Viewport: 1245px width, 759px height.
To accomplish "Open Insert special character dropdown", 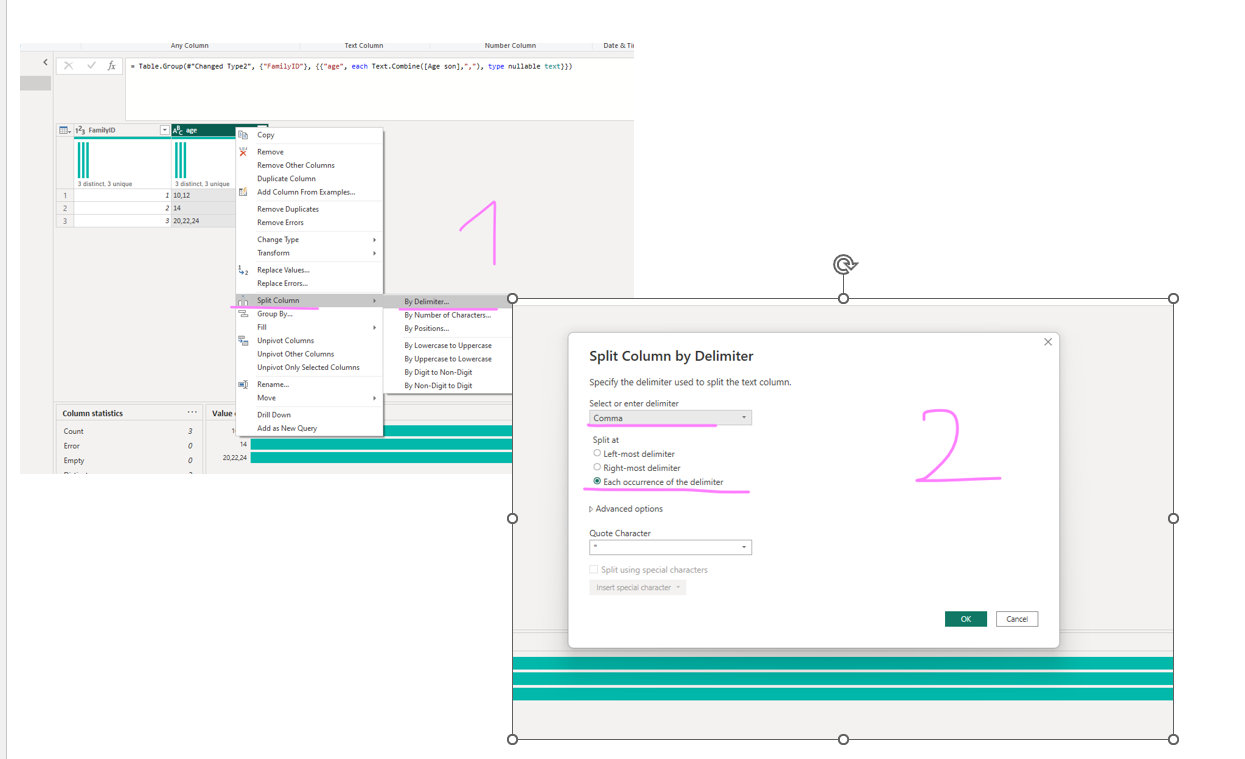I will click(x=637, y=587).
